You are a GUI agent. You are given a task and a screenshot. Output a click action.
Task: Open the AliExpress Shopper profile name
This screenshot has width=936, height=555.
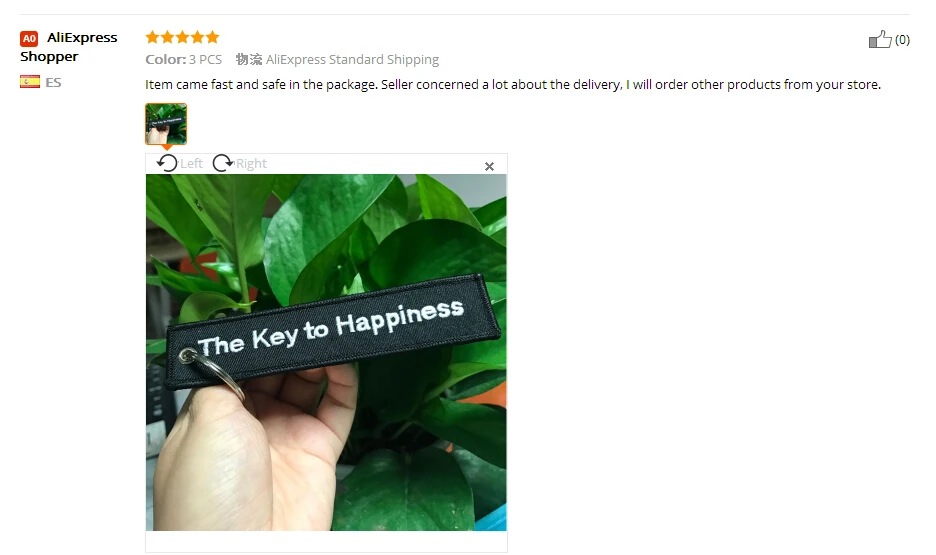coord(69,47)
